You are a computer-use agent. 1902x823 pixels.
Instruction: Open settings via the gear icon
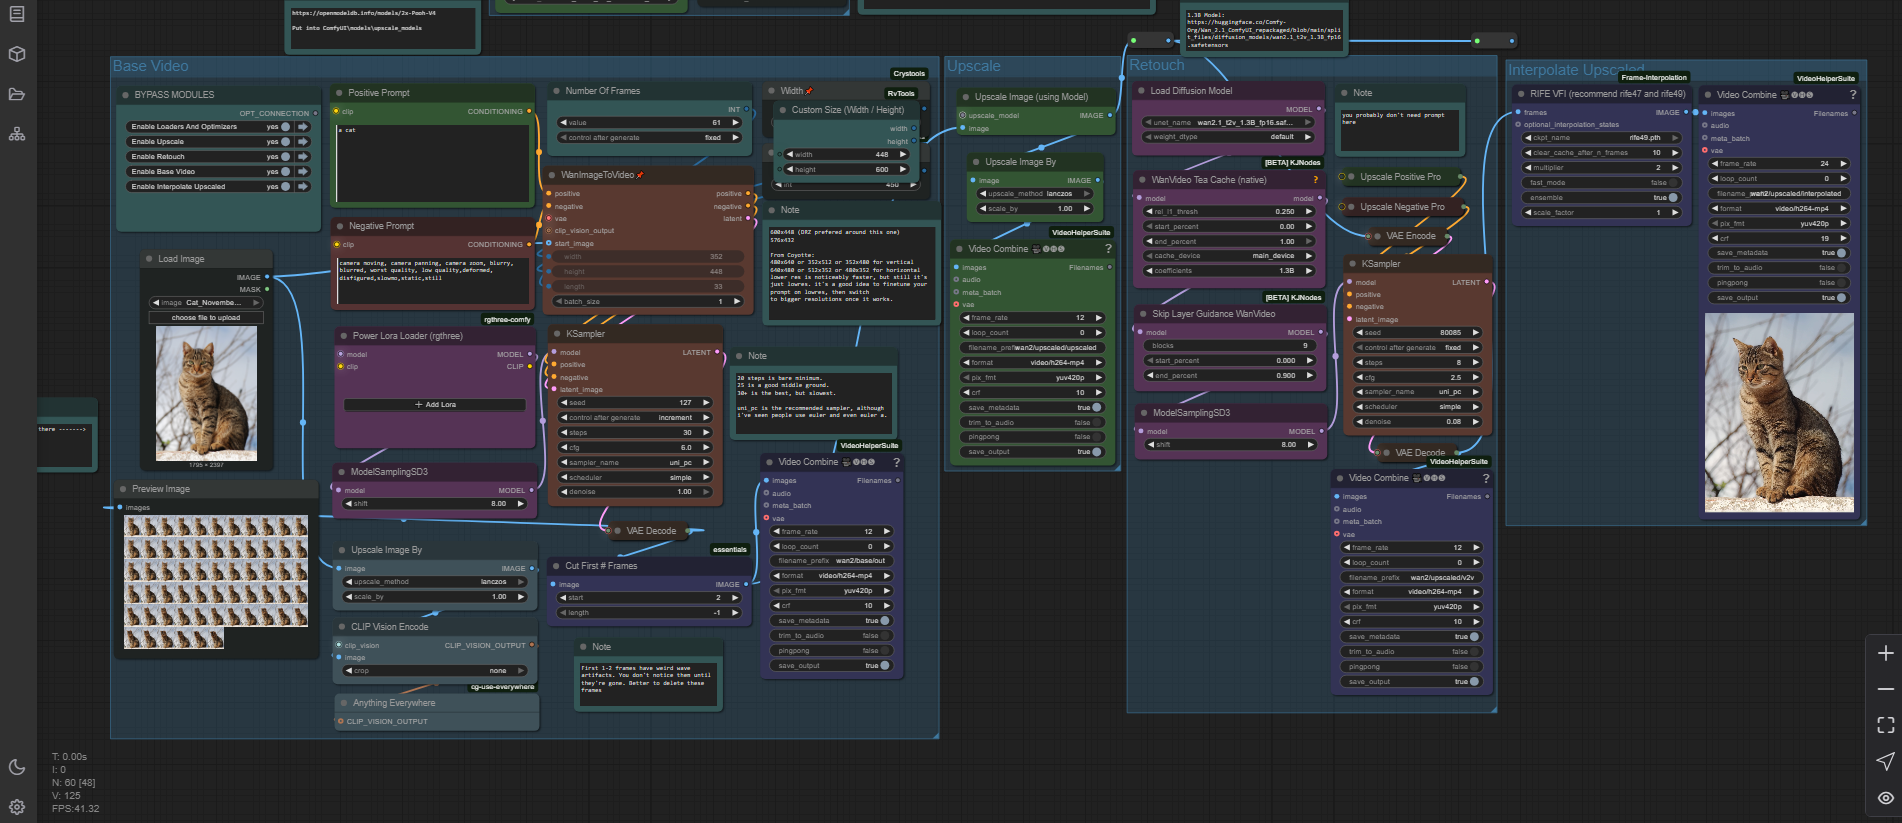(x=17, y=806)
